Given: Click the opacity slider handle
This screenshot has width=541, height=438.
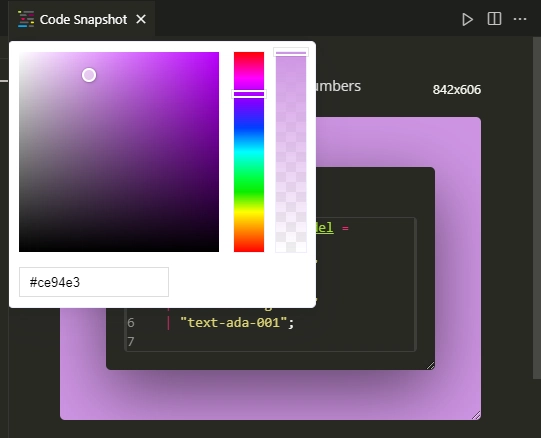Looking at the screenshot, I should [291, 53].
